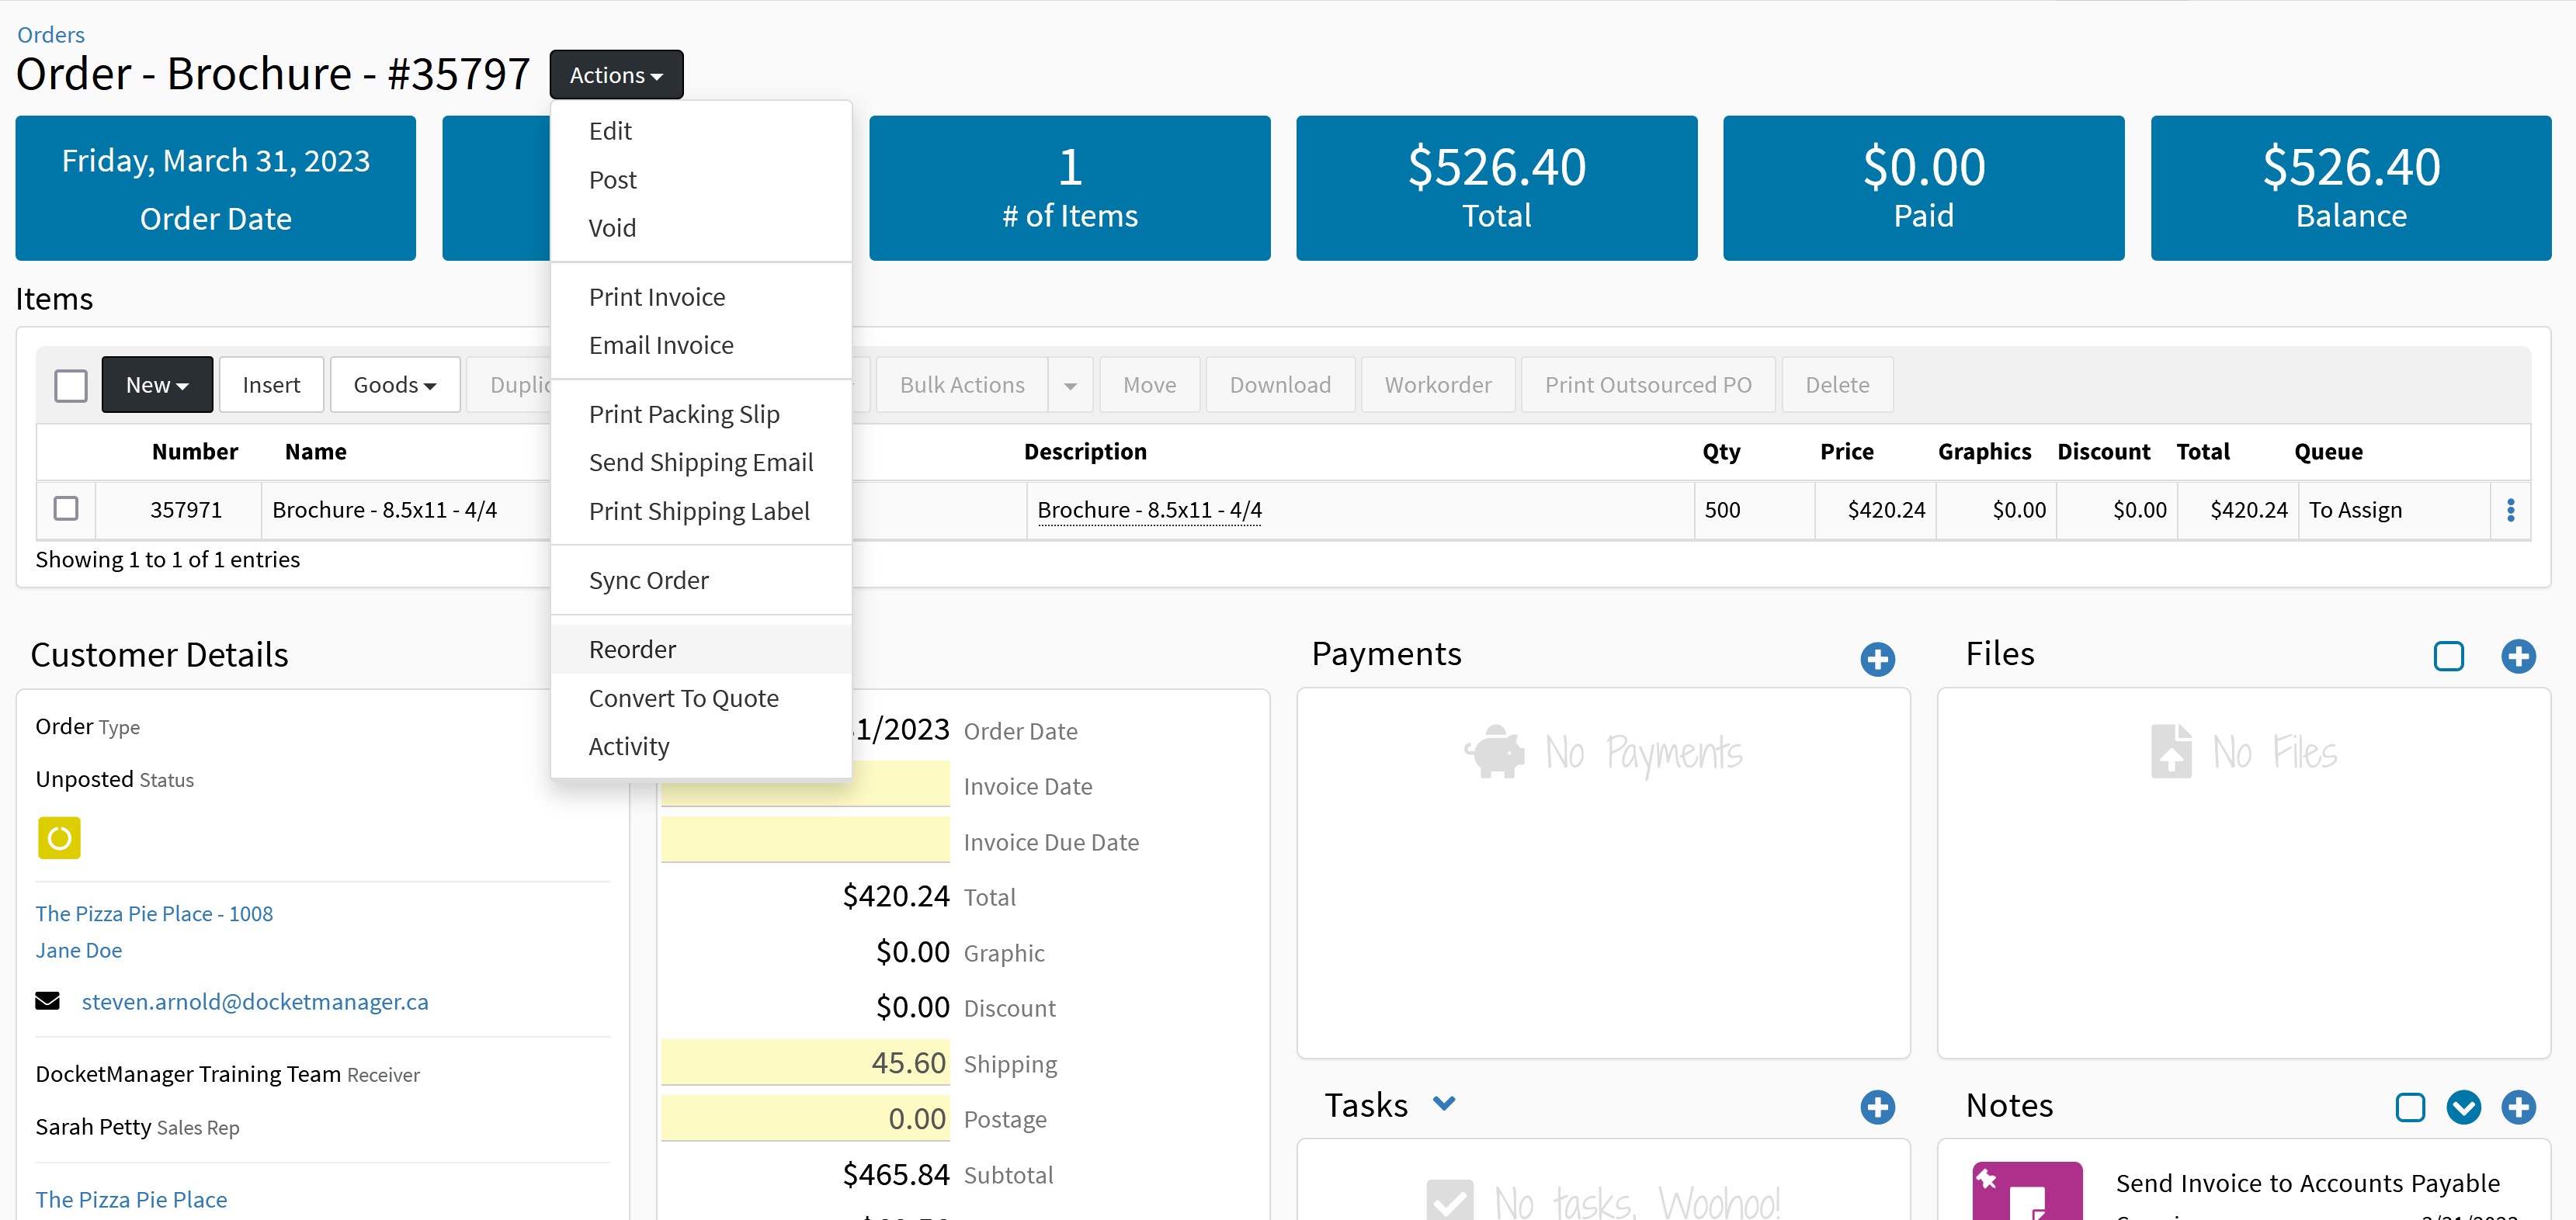
Task: Add a new task with plus icon
Action: (1877, 1106)
